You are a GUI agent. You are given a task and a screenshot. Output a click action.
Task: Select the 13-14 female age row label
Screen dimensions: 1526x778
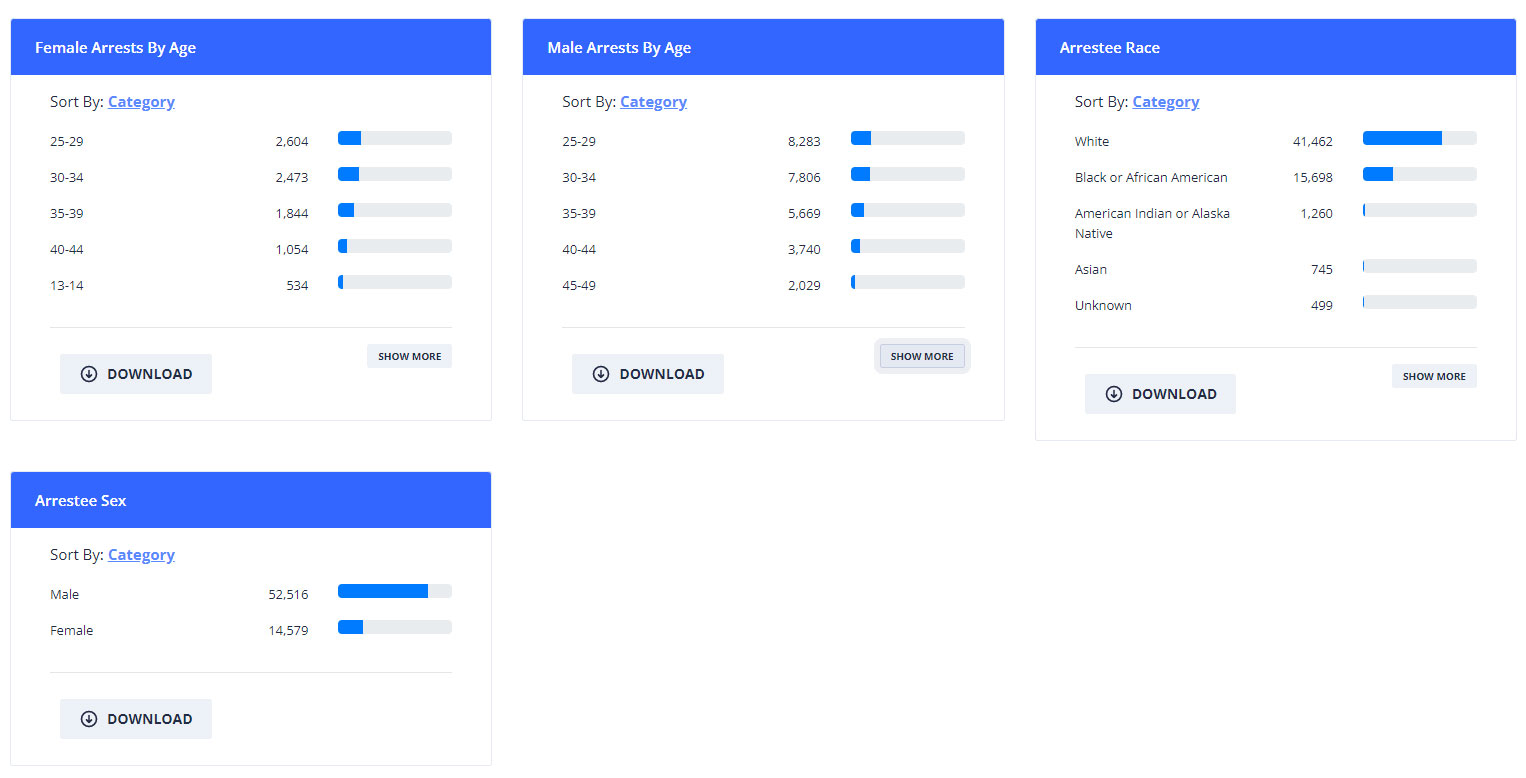point(67,285)
